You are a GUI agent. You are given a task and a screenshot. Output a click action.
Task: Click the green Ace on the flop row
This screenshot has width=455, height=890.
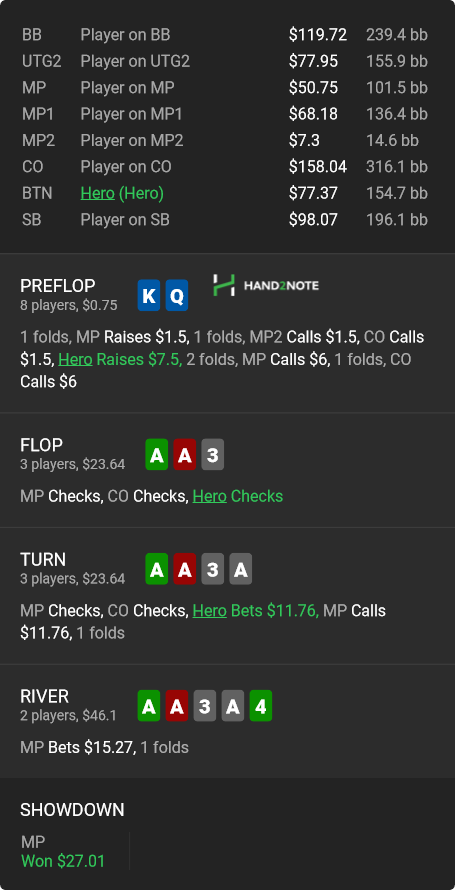(157, 454)
